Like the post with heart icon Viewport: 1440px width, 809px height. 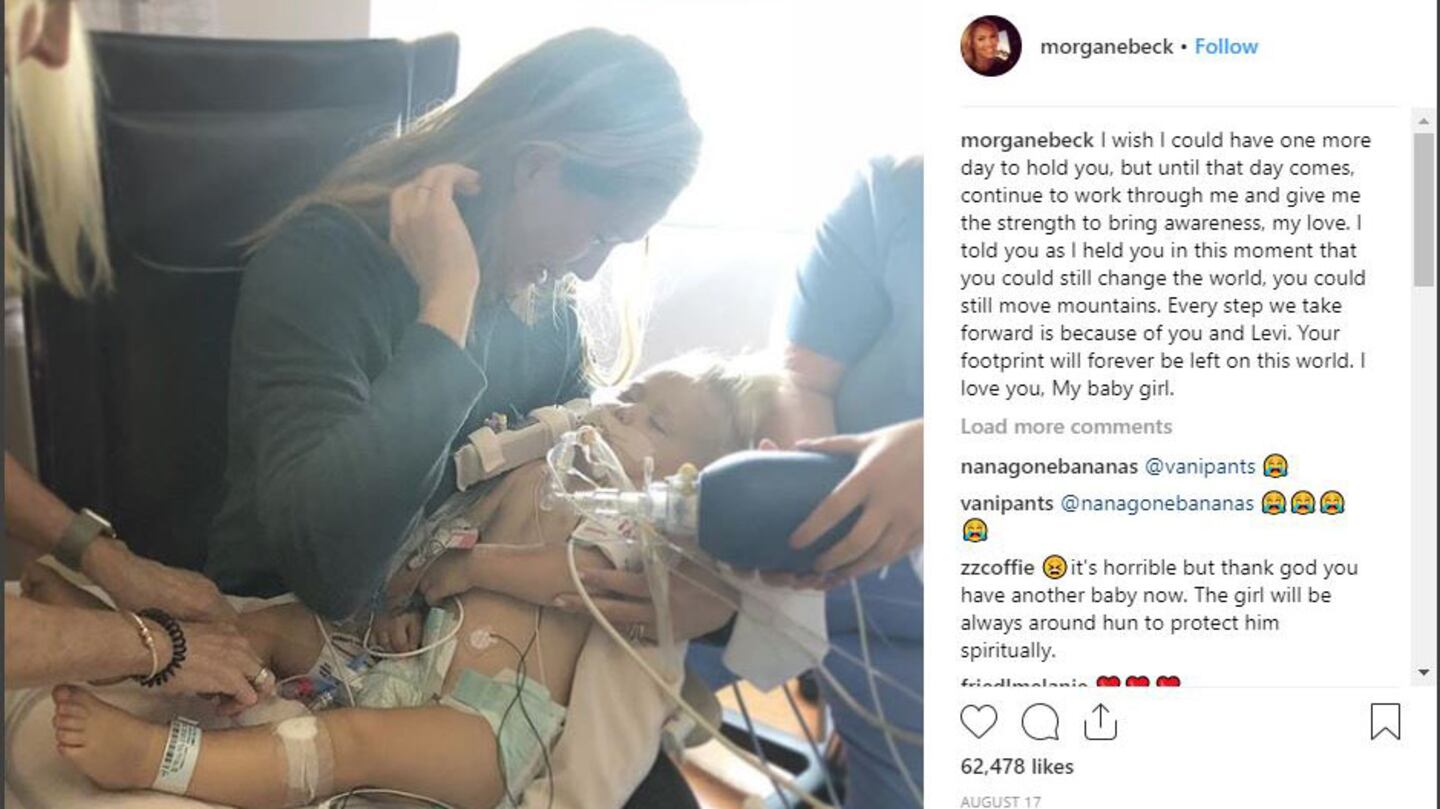(979, 721)
